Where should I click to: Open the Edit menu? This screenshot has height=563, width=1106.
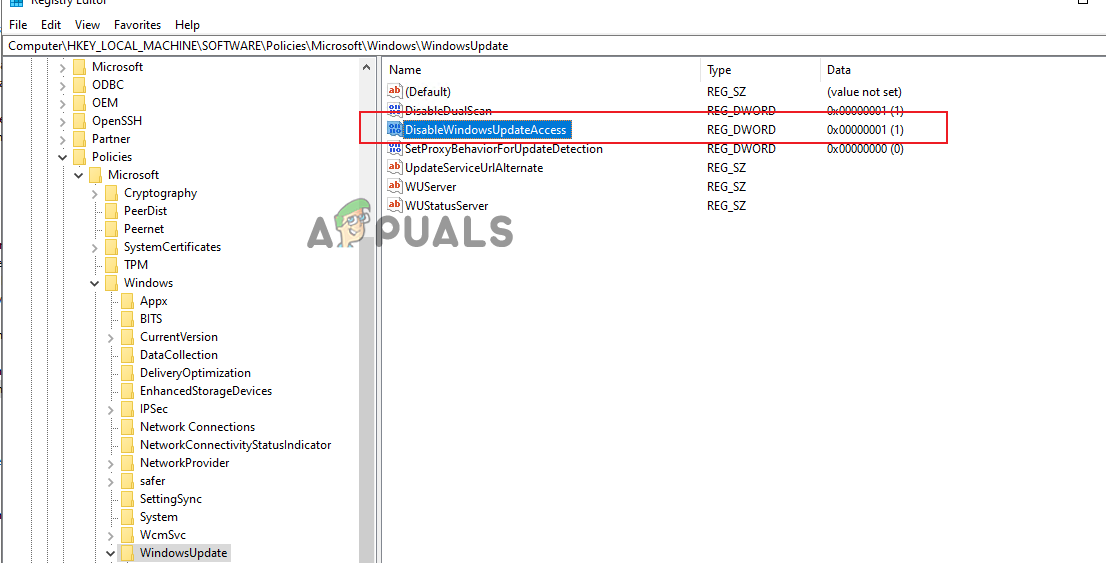coord(51,25)
